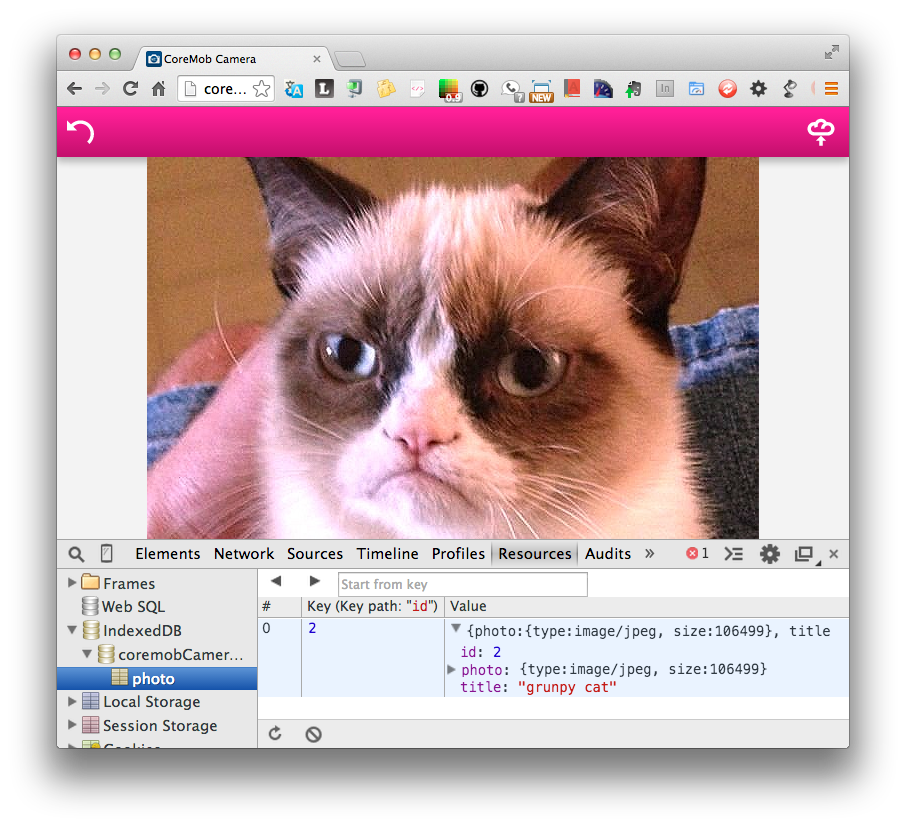
Task: Click the DevTools dock side icon
Action: coord(803,554)
